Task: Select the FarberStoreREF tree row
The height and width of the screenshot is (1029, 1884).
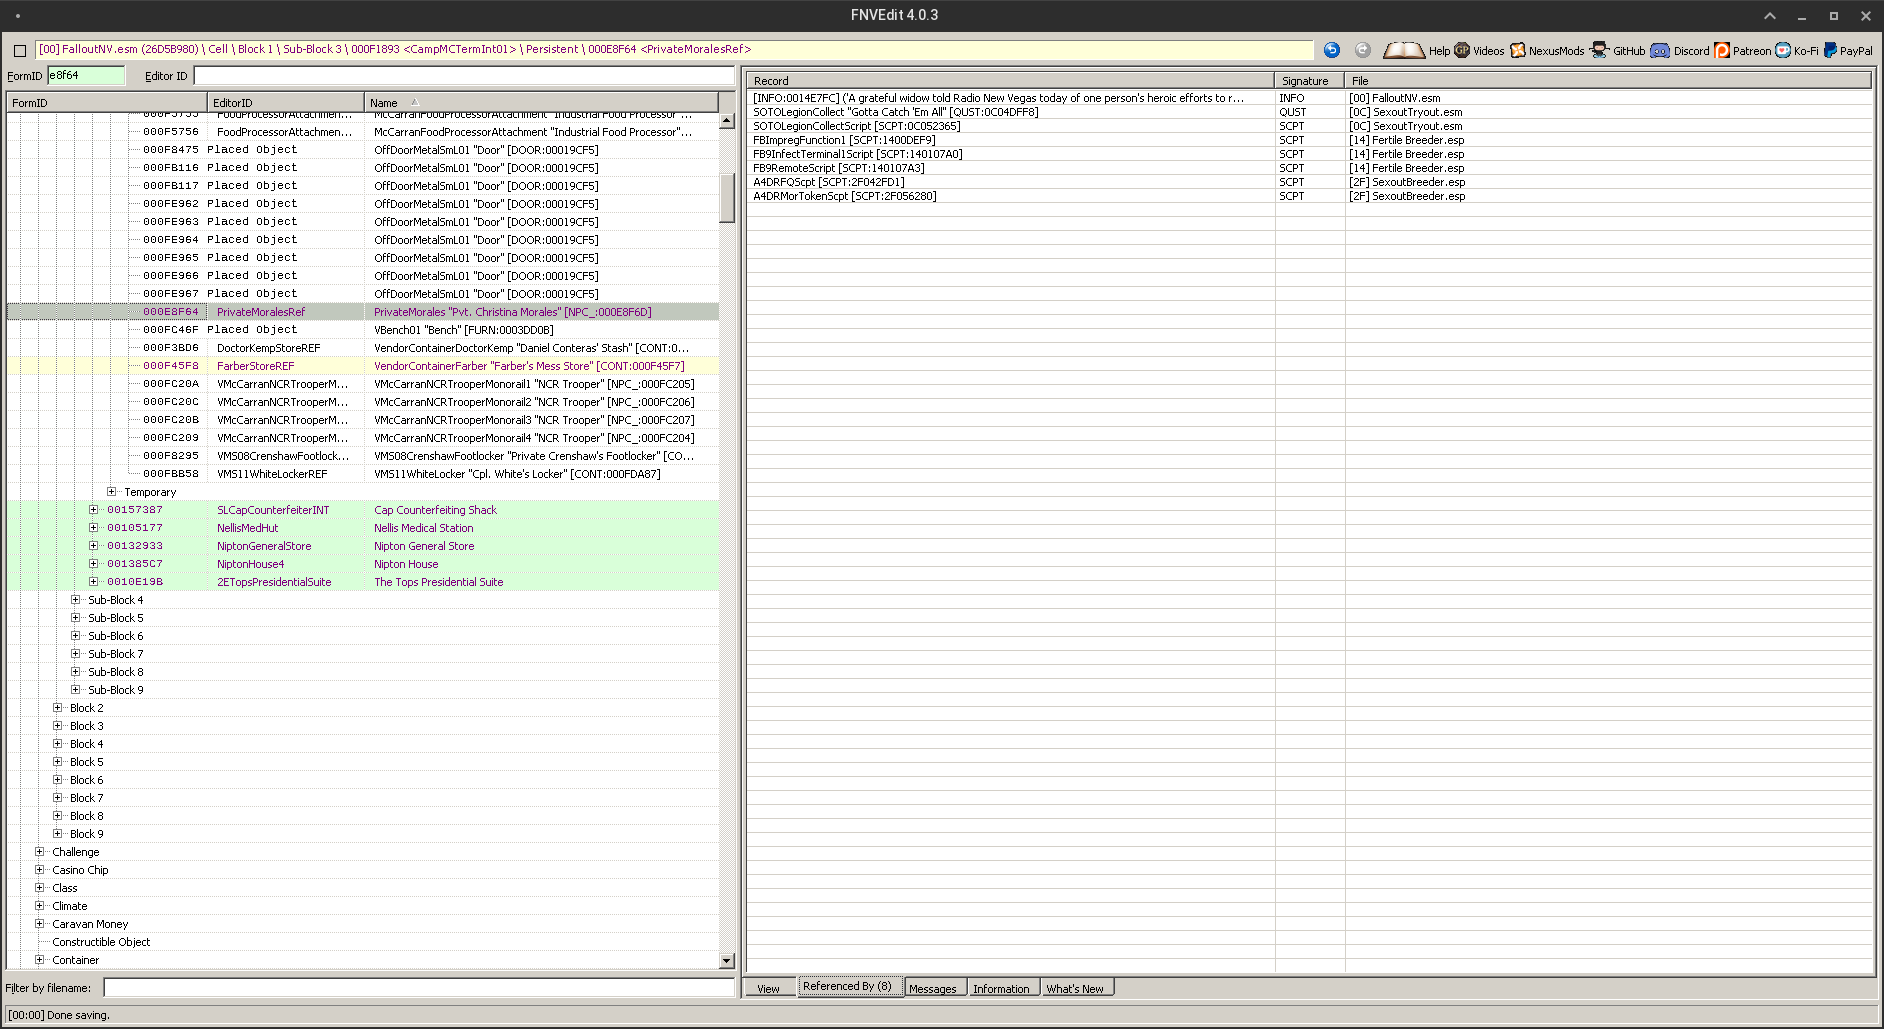Action: pos(363,366)
